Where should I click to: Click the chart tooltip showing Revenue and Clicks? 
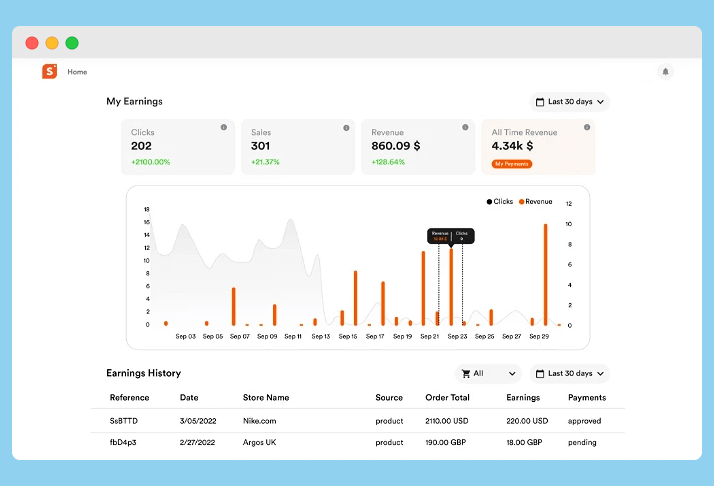[451, 236]
